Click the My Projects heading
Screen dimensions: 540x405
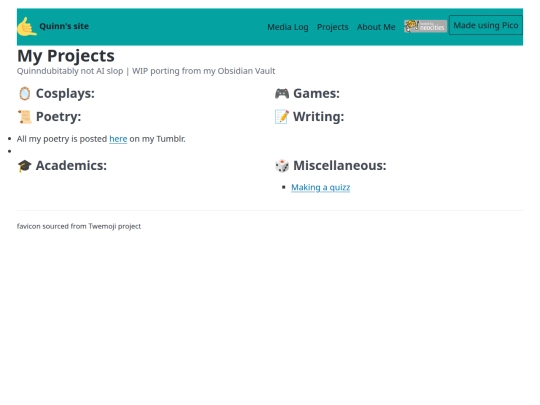66,56
